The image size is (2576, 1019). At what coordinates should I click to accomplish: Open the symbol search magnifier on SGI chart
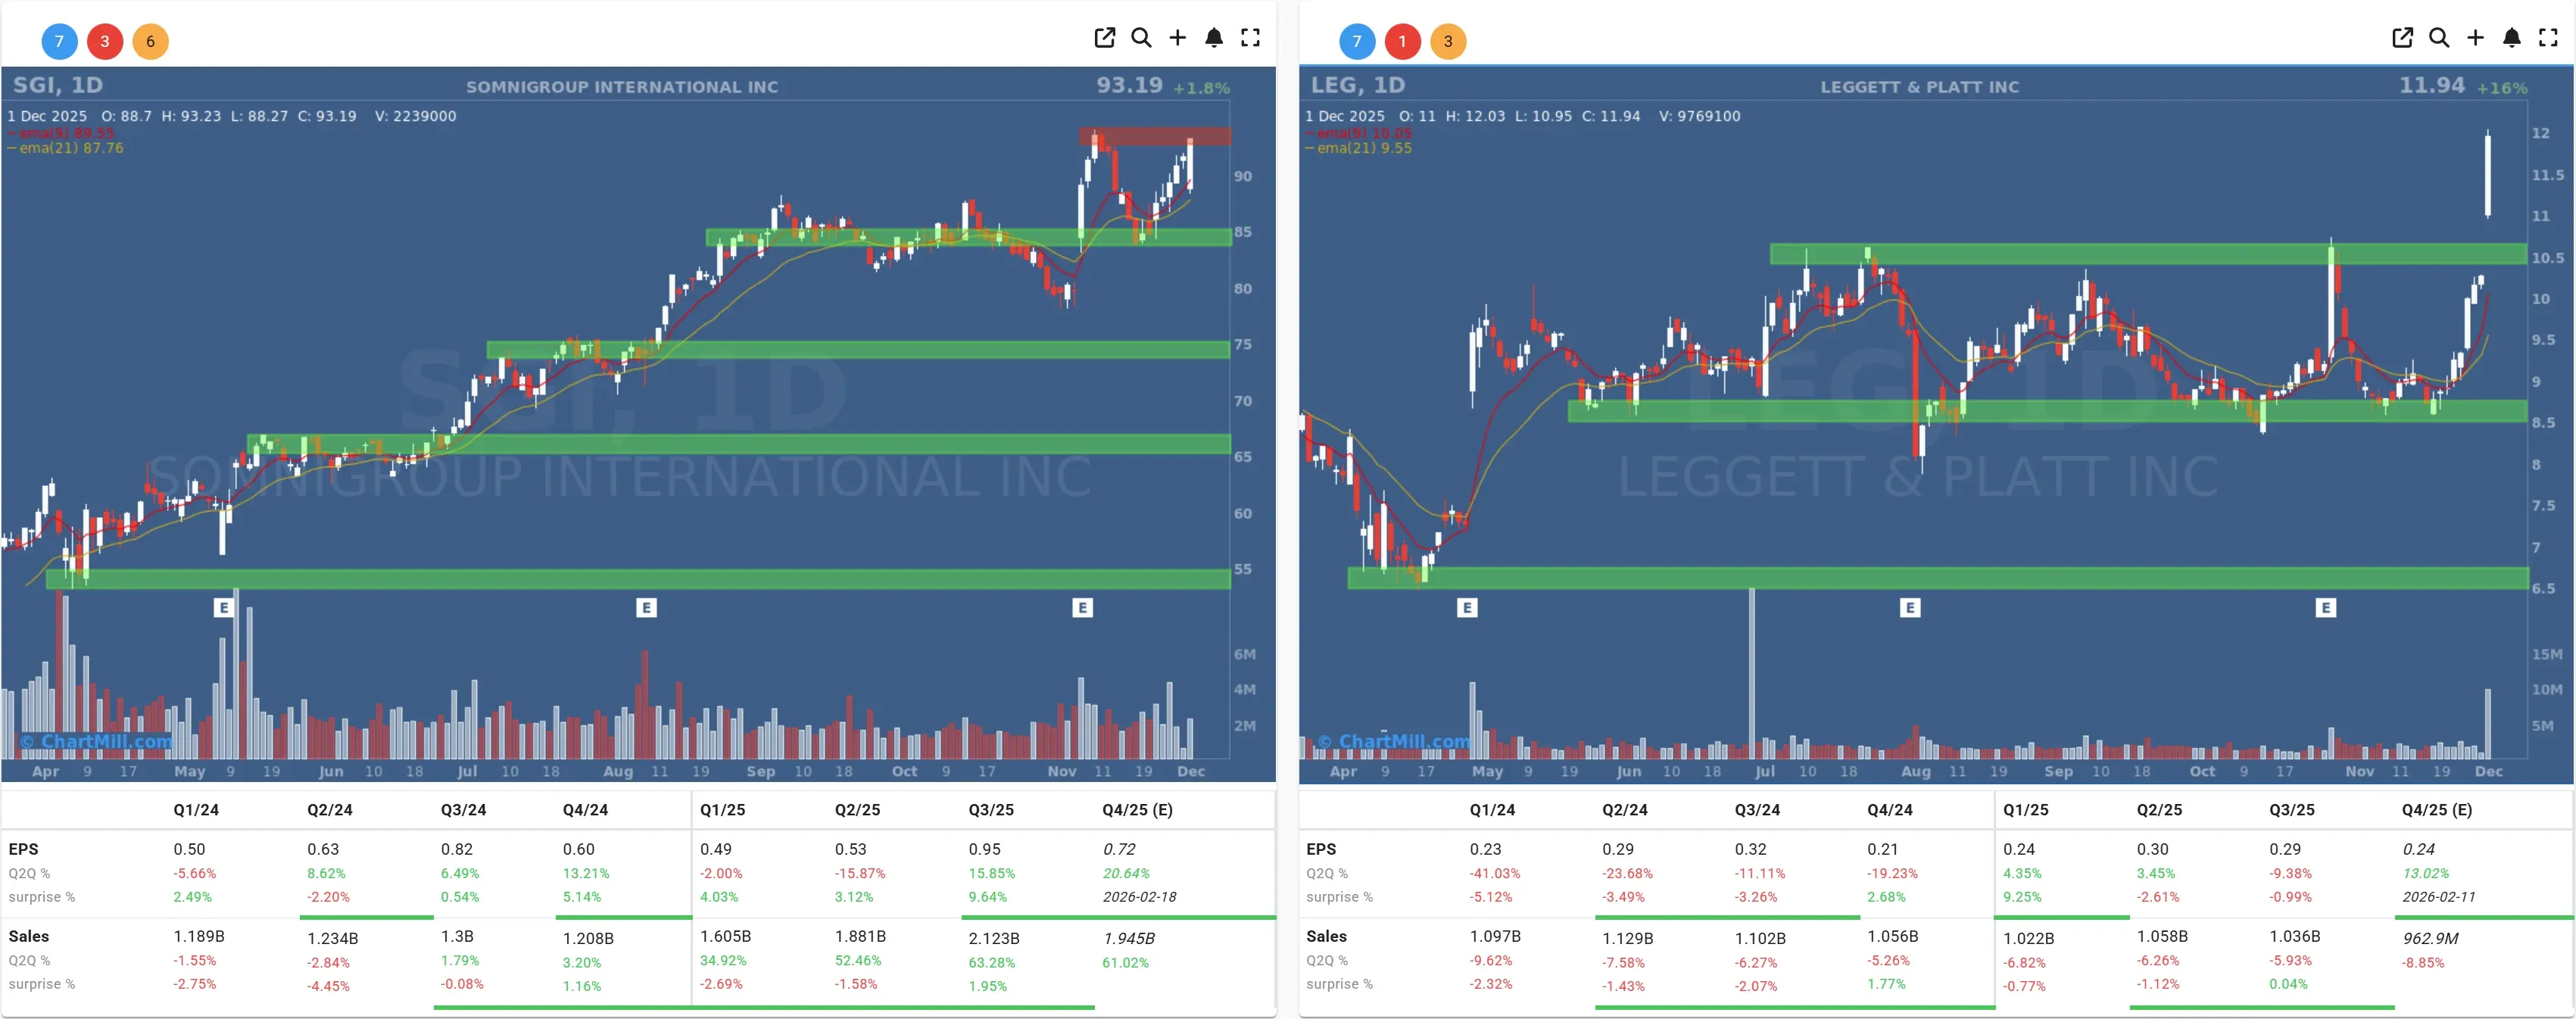(x=1141, y=38)
